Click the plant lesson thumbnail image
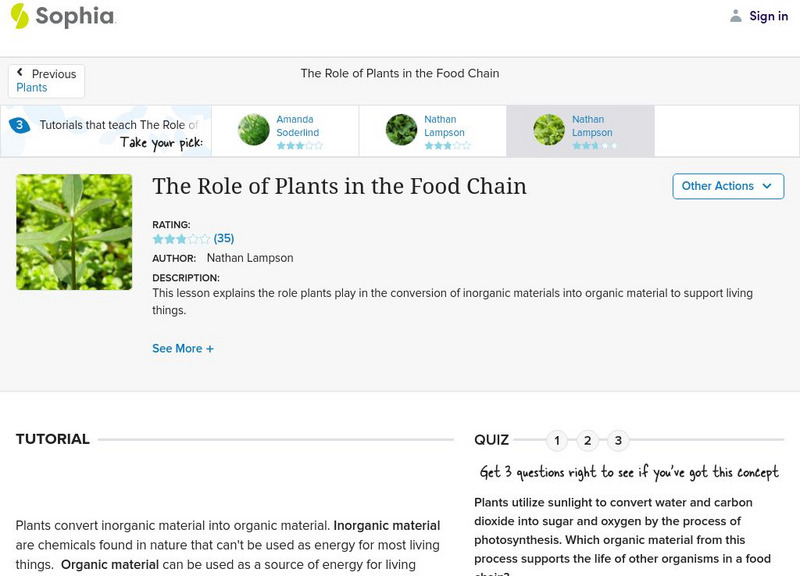Viewport: 800px width, 576px height. point(74,232)
